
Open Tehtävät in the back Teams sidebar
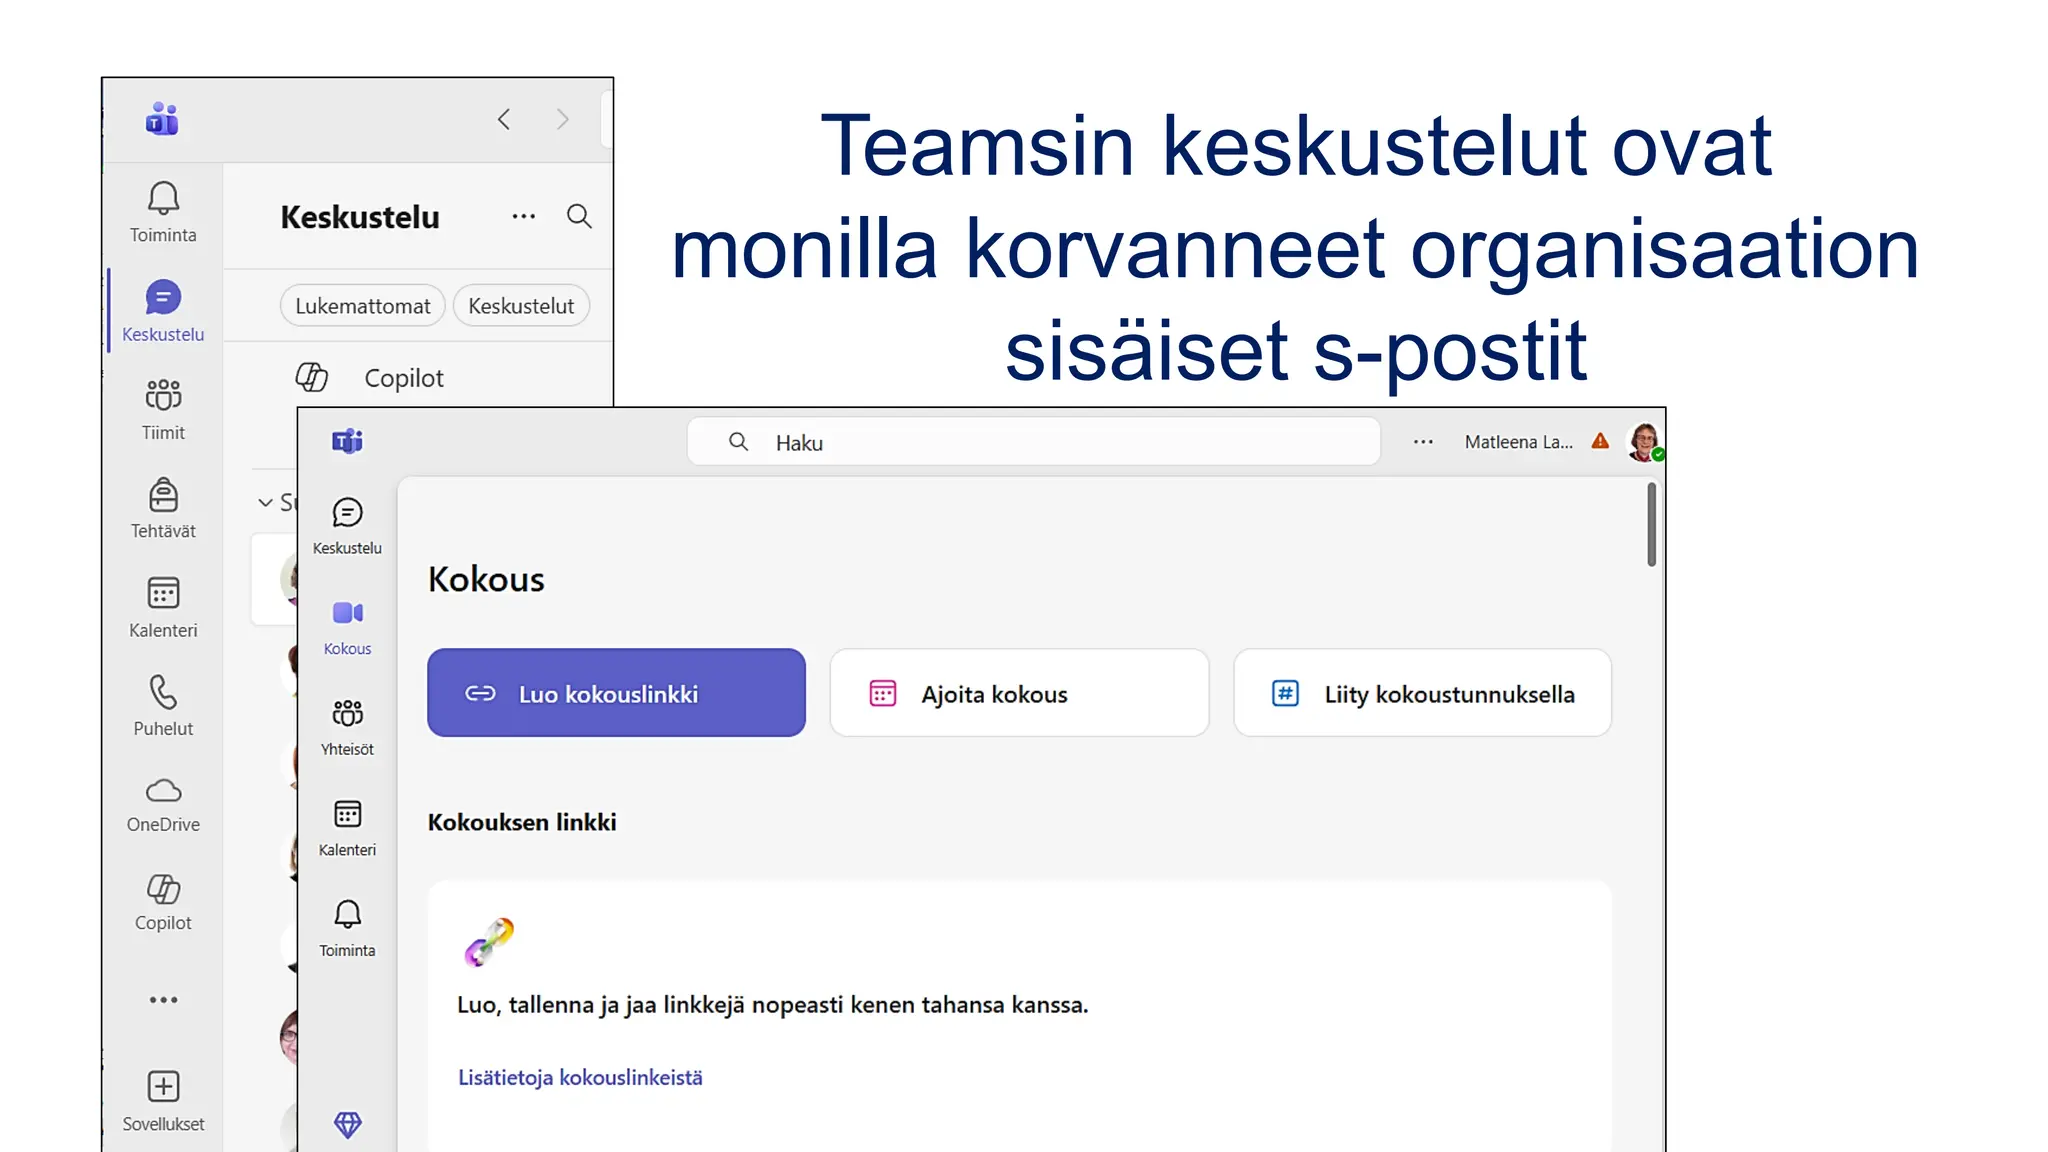[163, 508]
